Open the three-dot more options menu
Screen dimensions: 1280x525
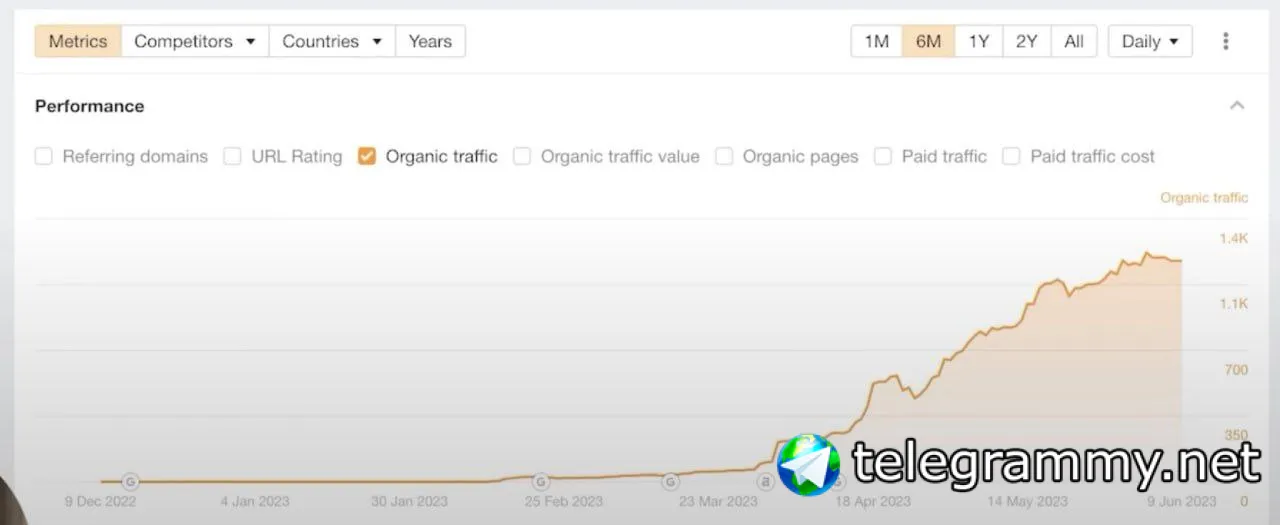(1225, 41)
